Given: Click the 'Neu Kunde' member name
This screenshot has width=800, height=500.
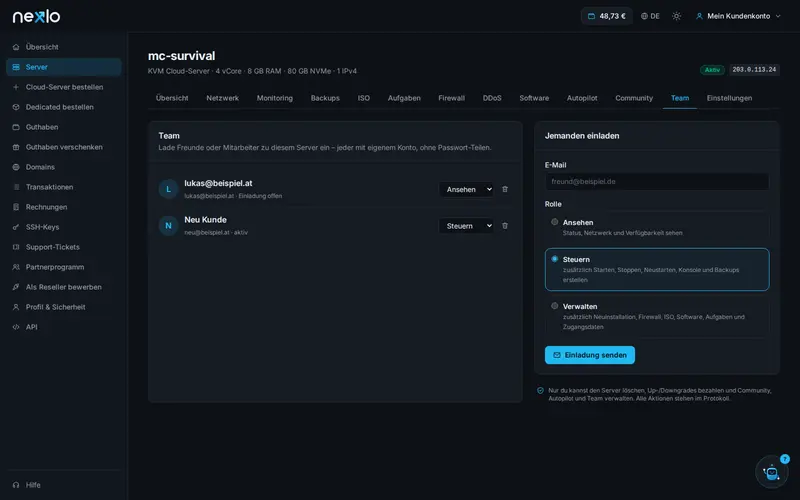Looking at the screenshot, I should point(206,220).
